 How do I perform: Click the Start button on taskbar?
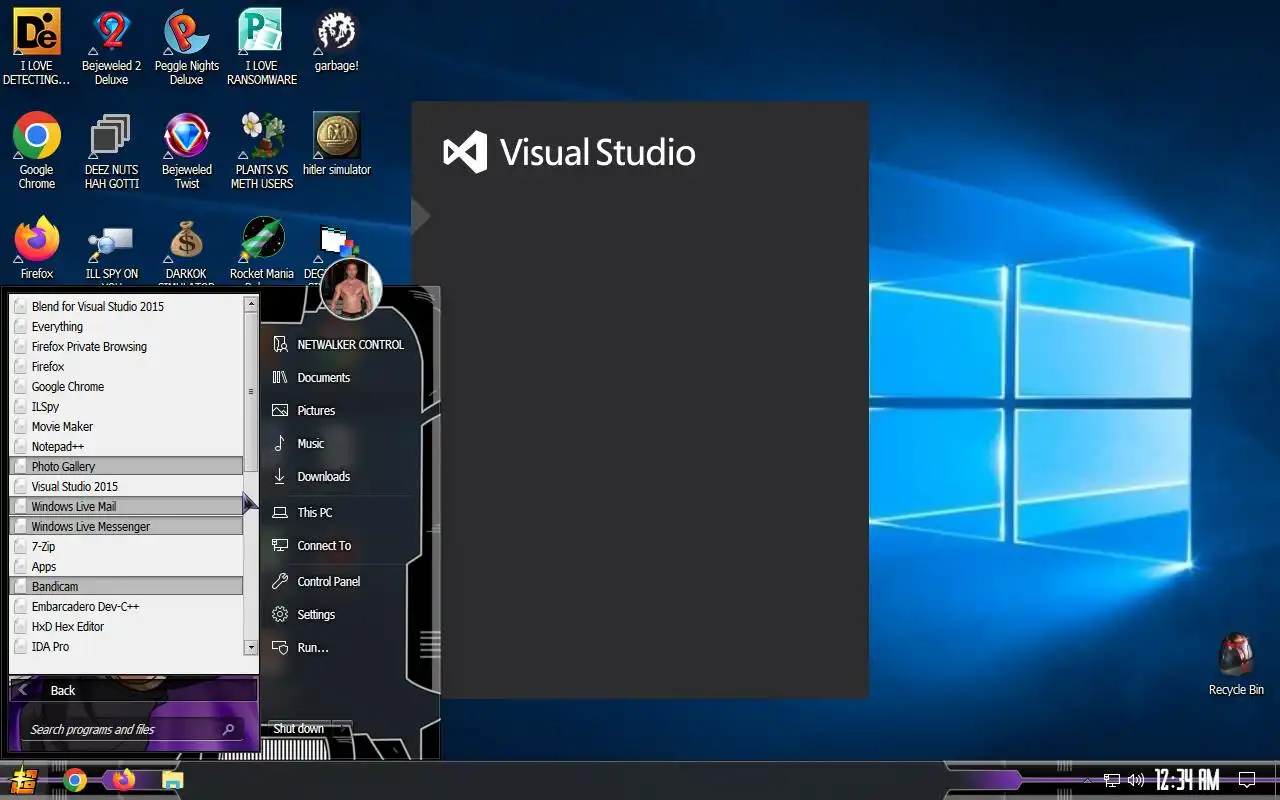[x=23, y=780]
